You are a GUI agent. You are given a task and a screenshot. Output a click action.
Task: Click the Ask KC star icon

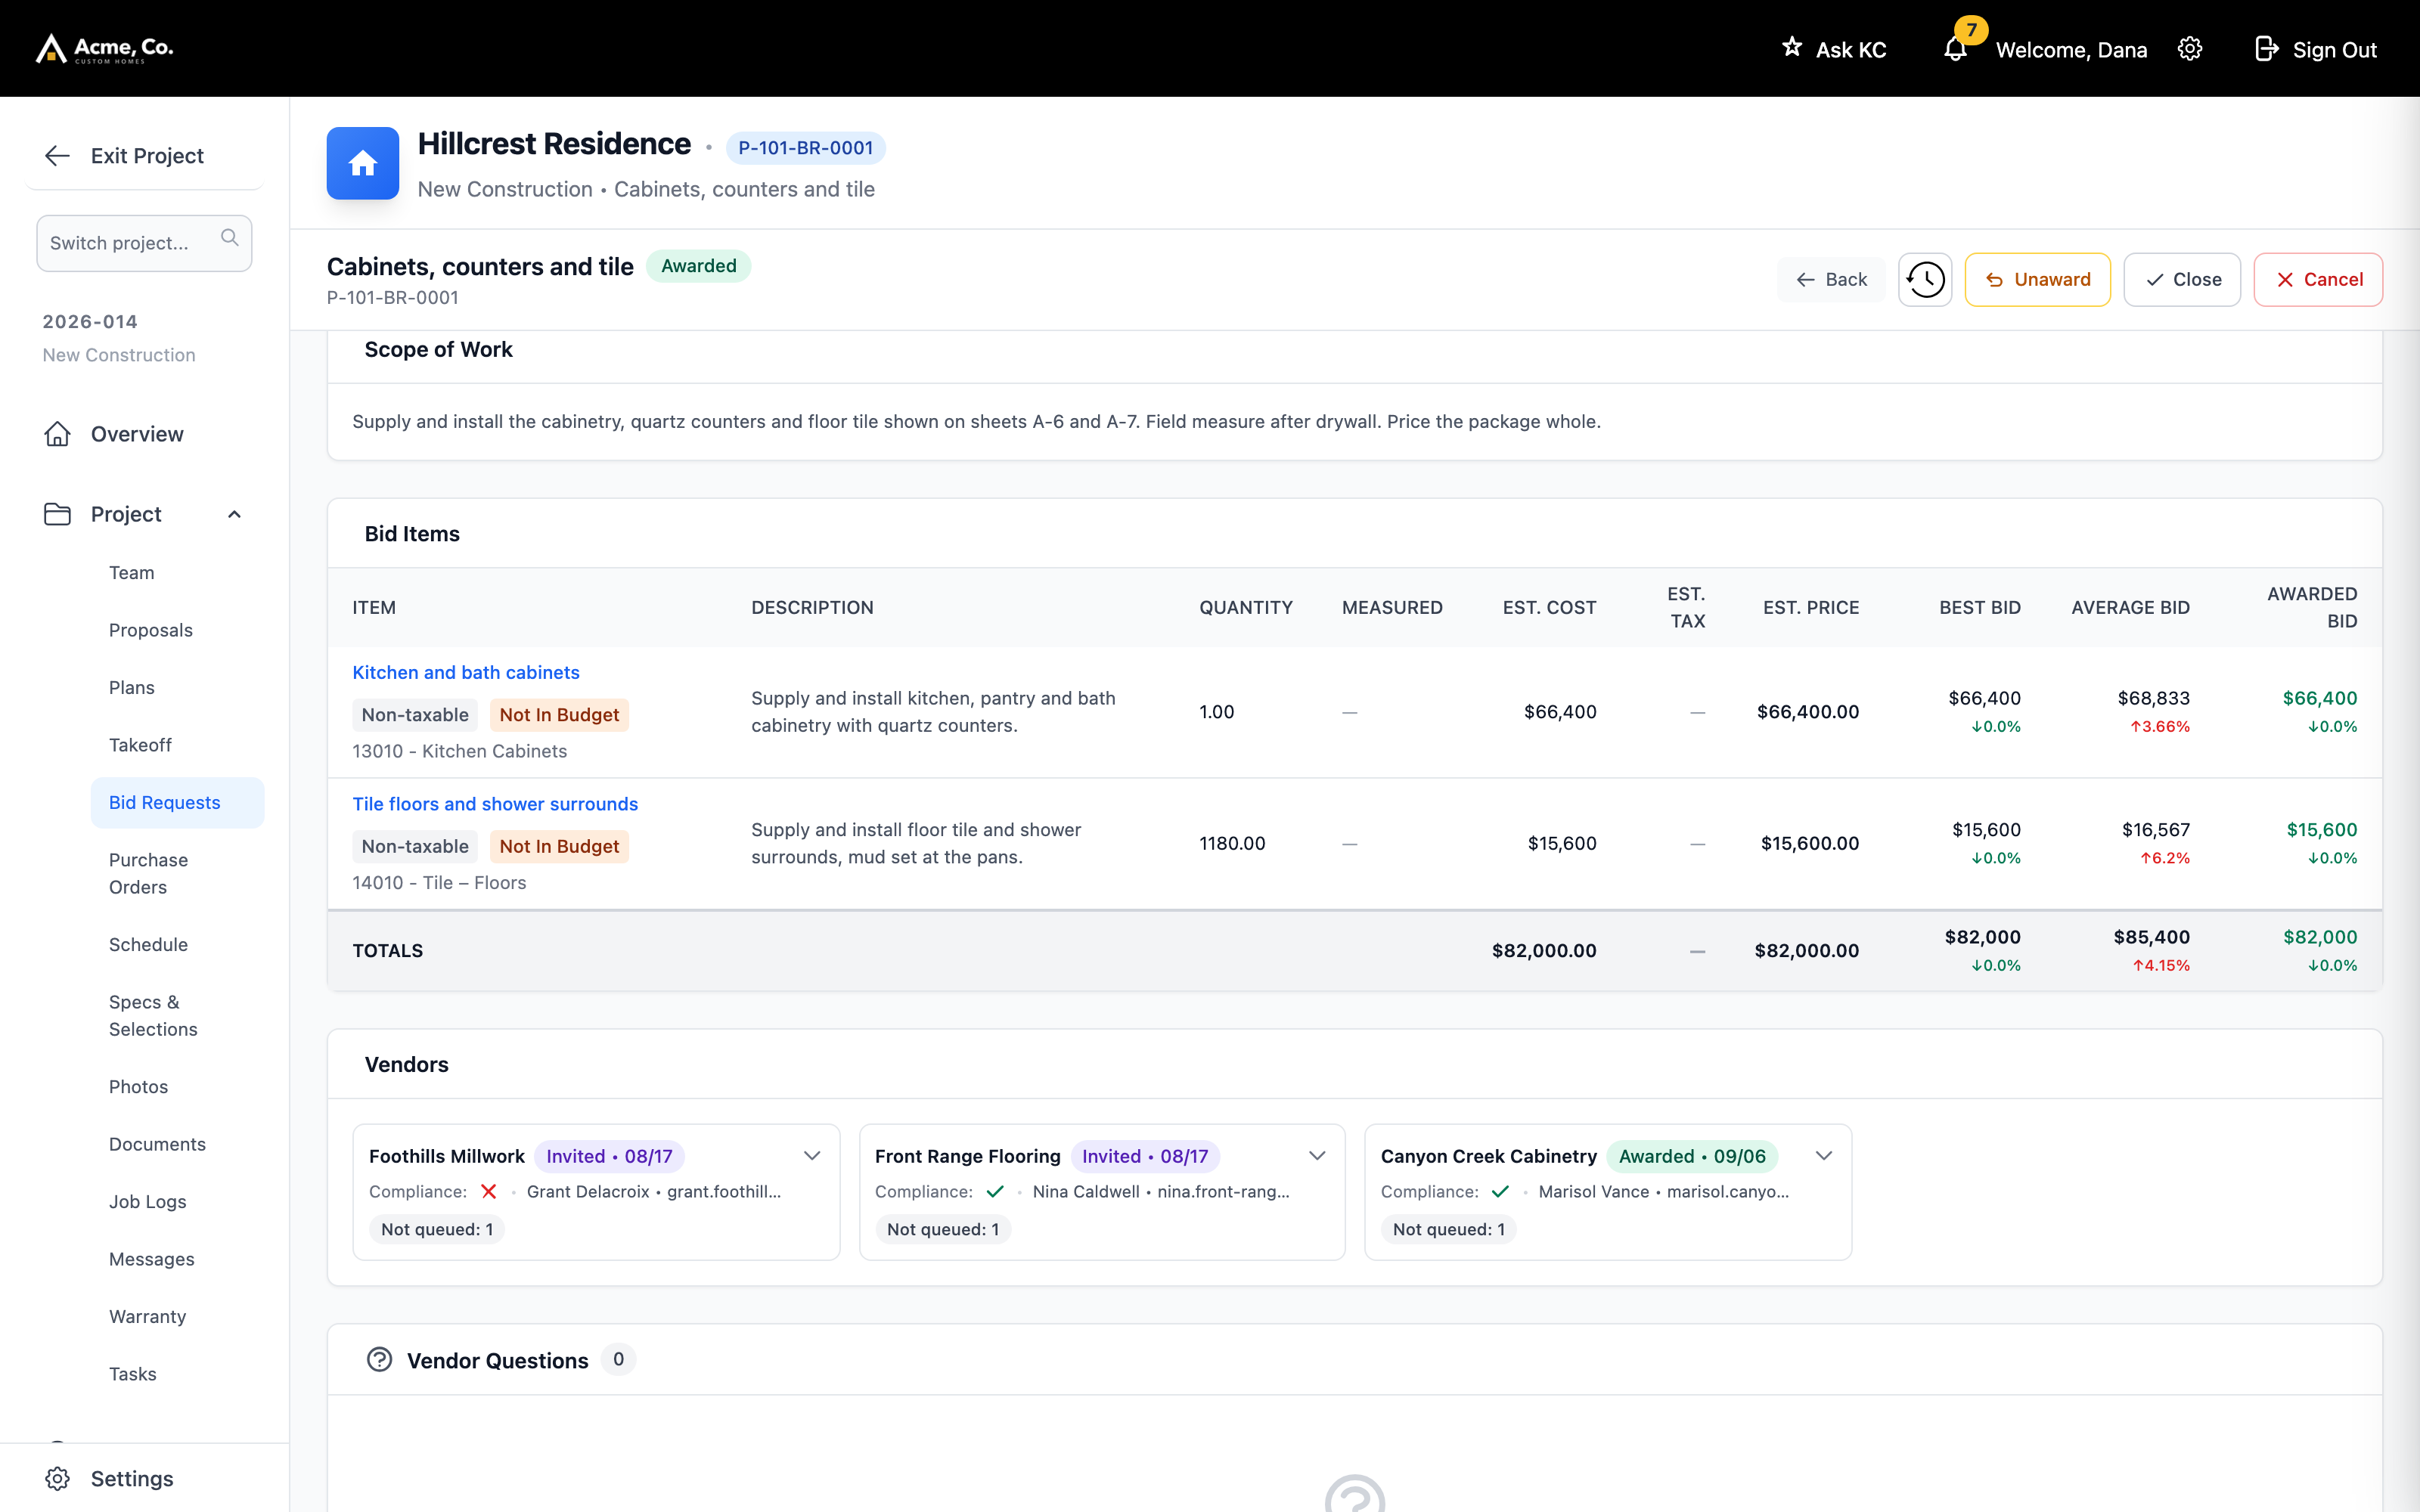coord(1791,47)
